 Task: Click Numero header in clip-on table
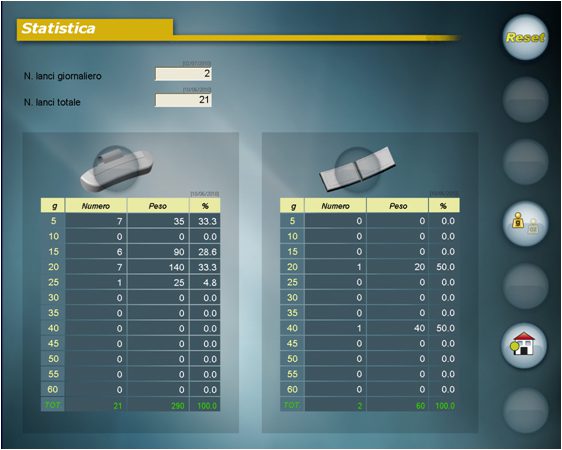pyautogui.click(x=96, y=206)
